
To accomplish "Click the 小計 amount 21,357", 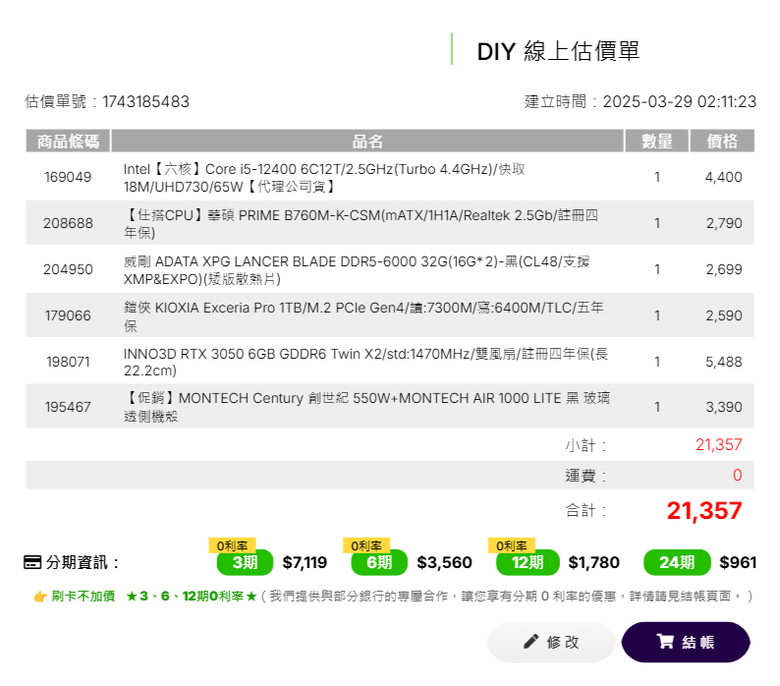I will click(x=719, y=445).
